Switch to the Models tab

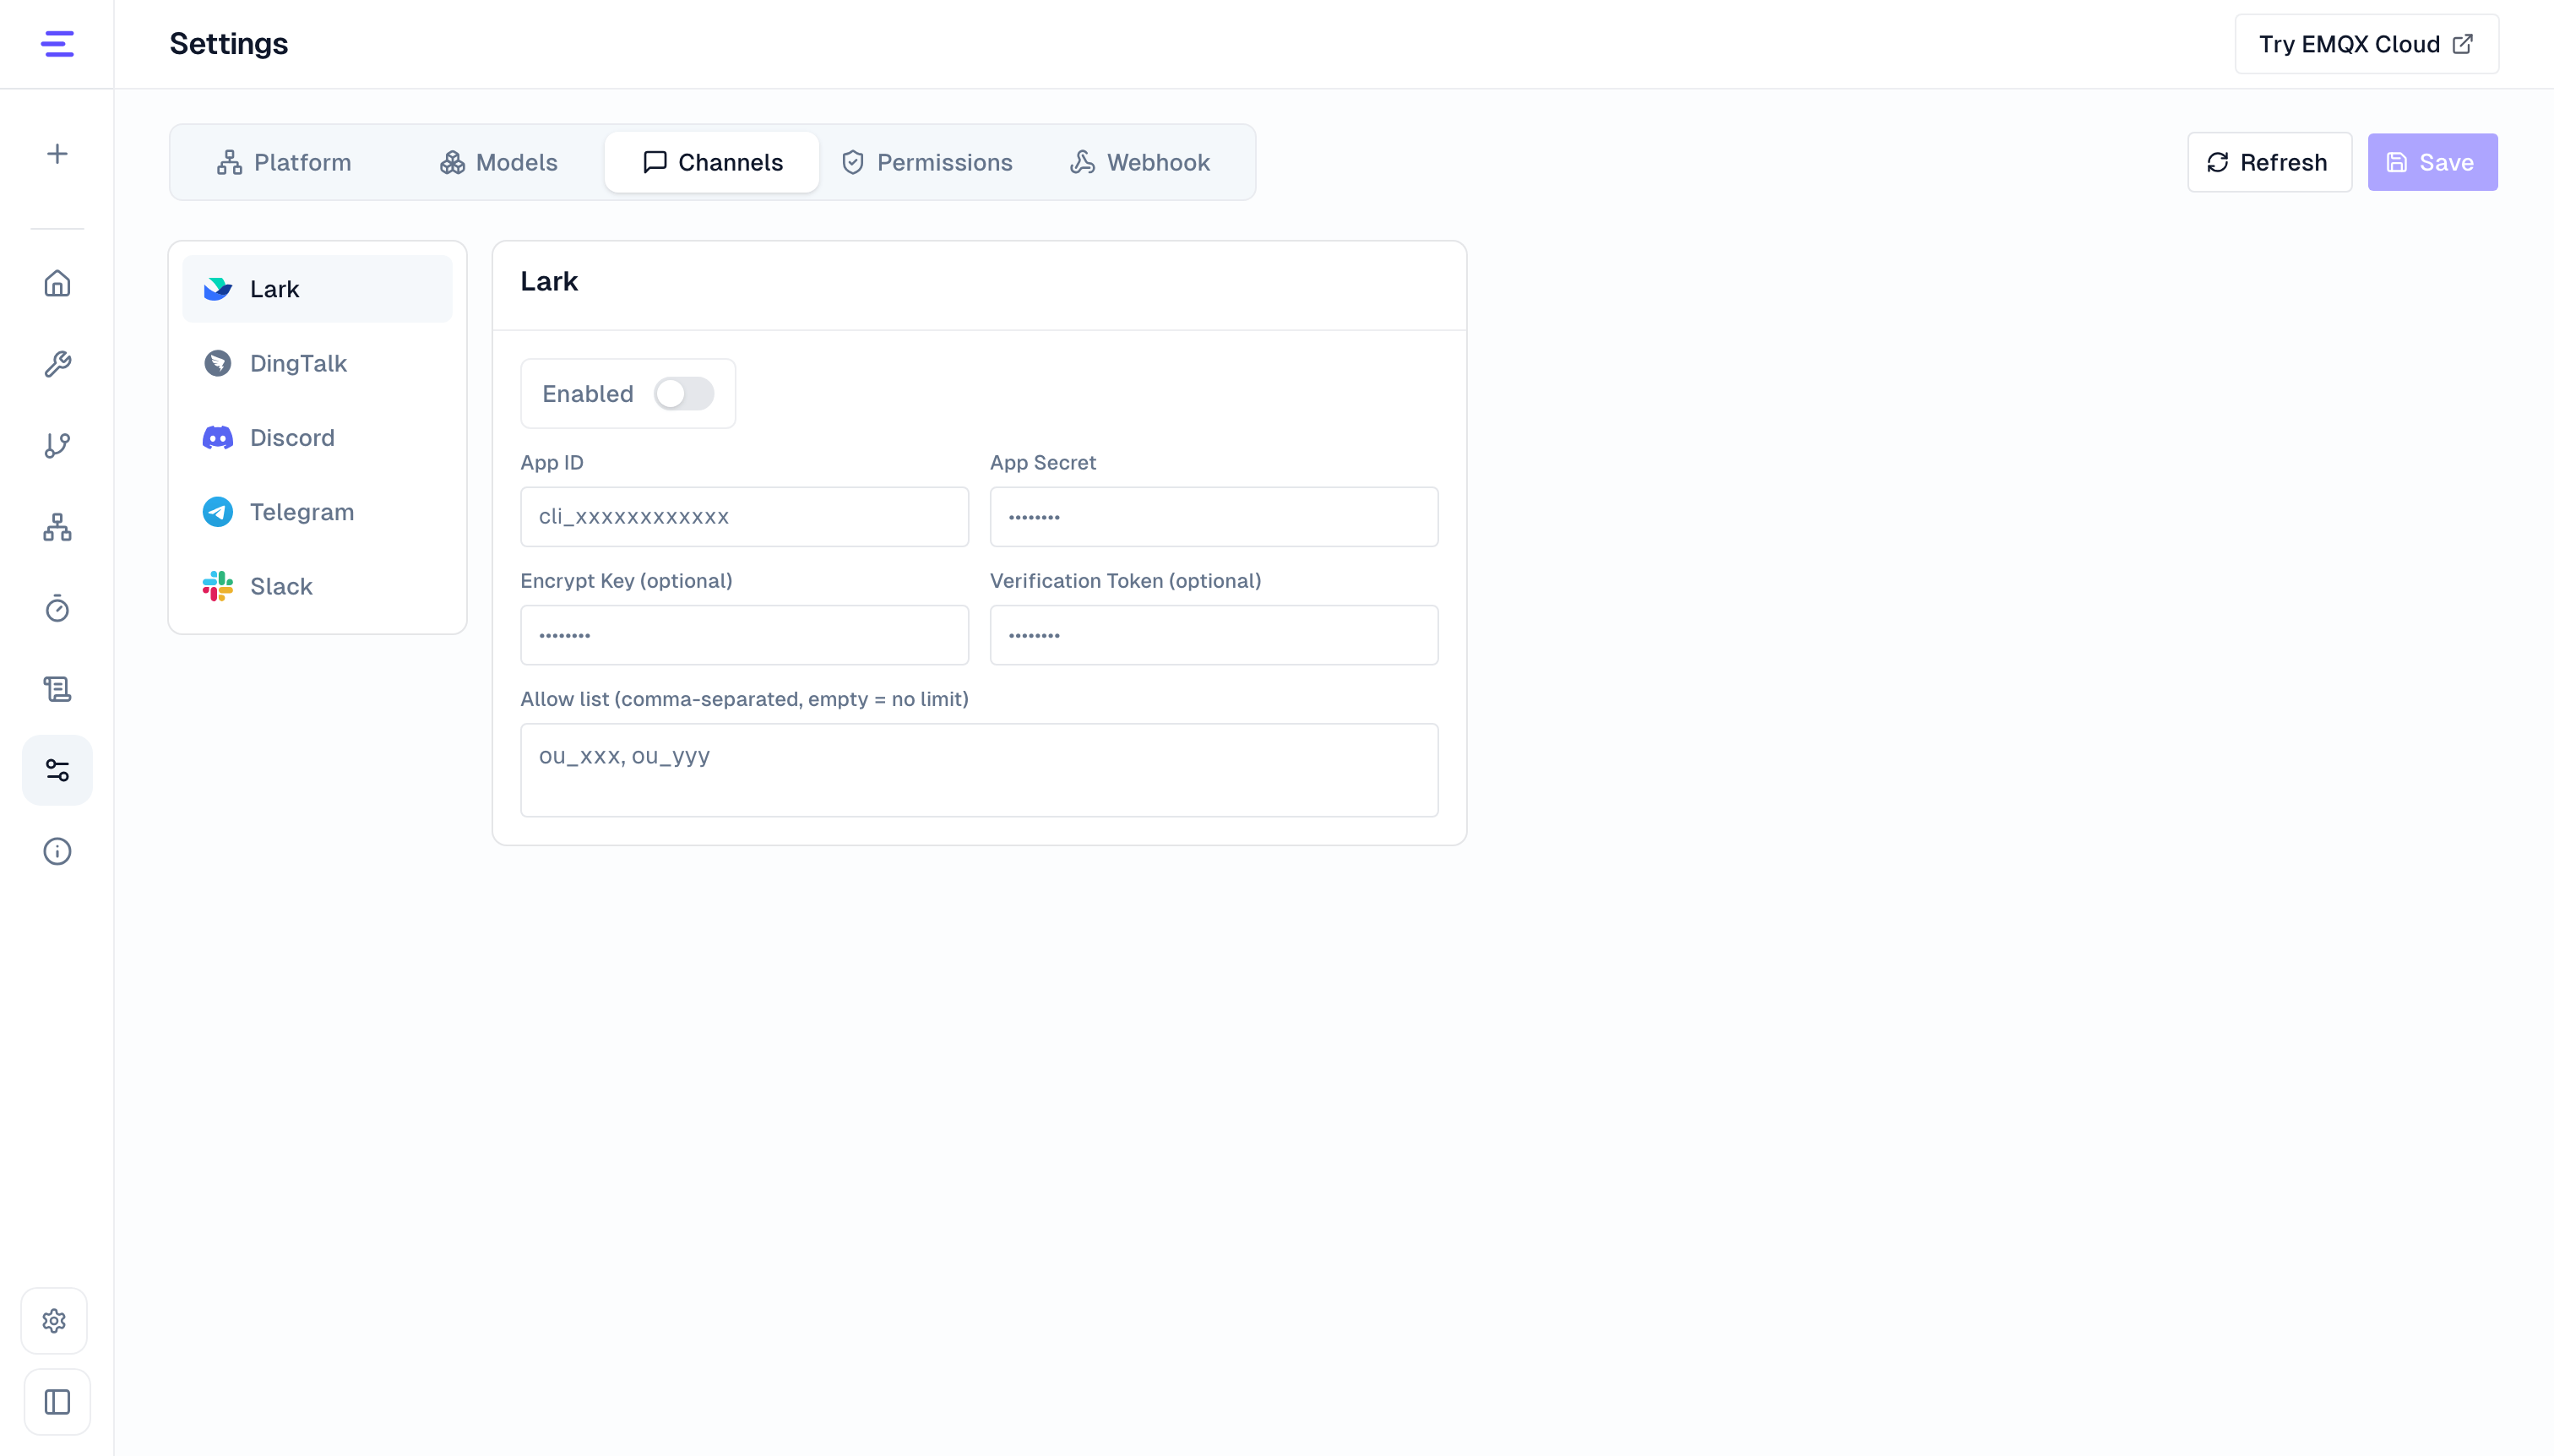click(498, 163)
